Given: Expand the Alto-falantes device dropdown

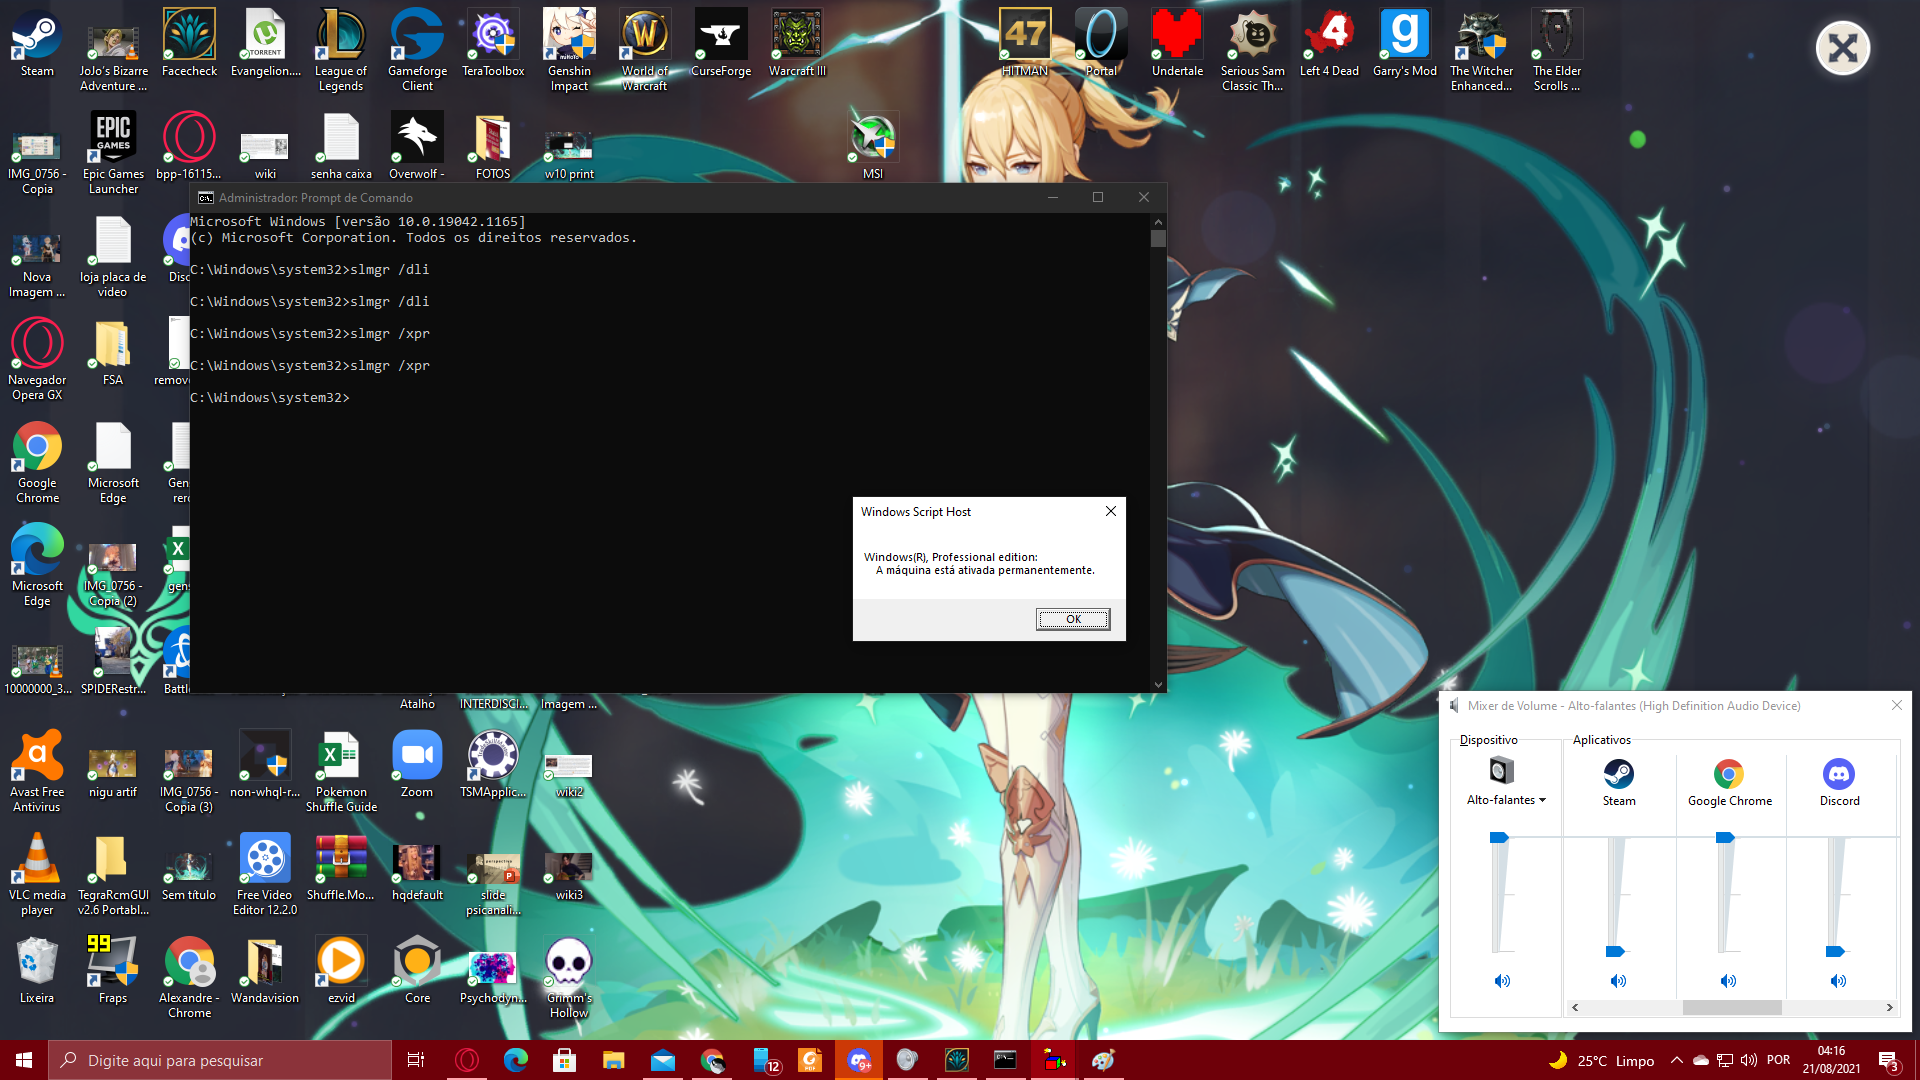Looking at the screenshot, I should 1542,800.
